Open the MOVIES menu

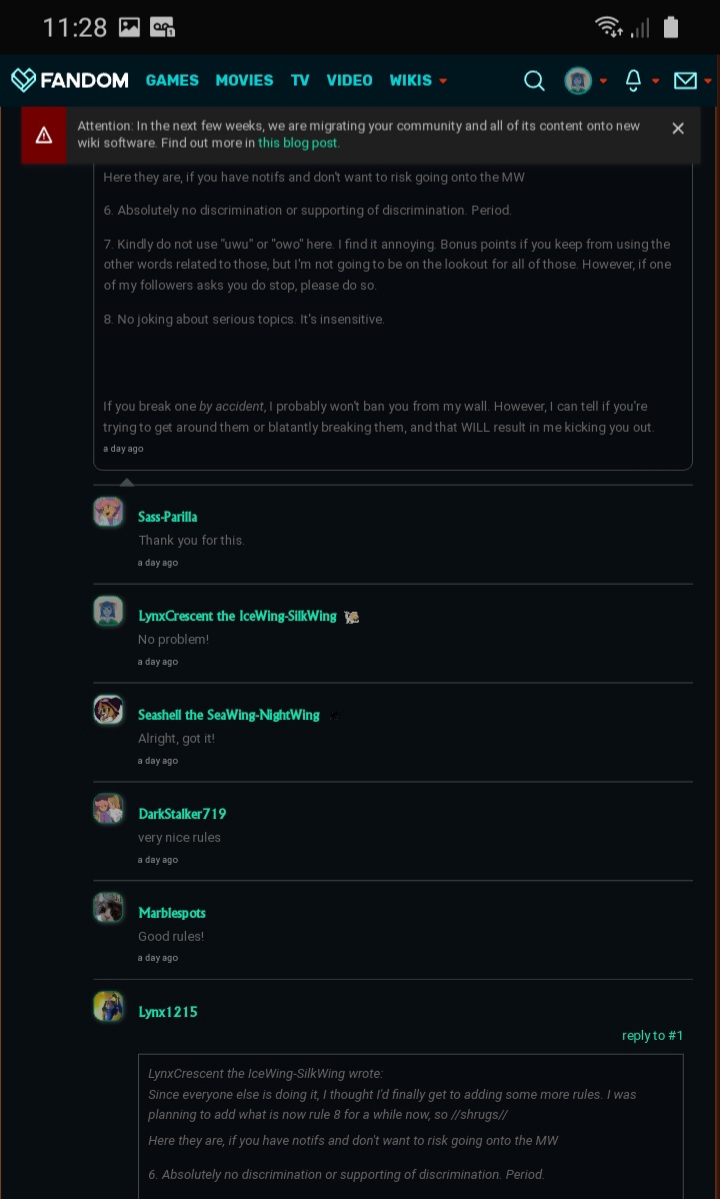(x=244, y=80)
